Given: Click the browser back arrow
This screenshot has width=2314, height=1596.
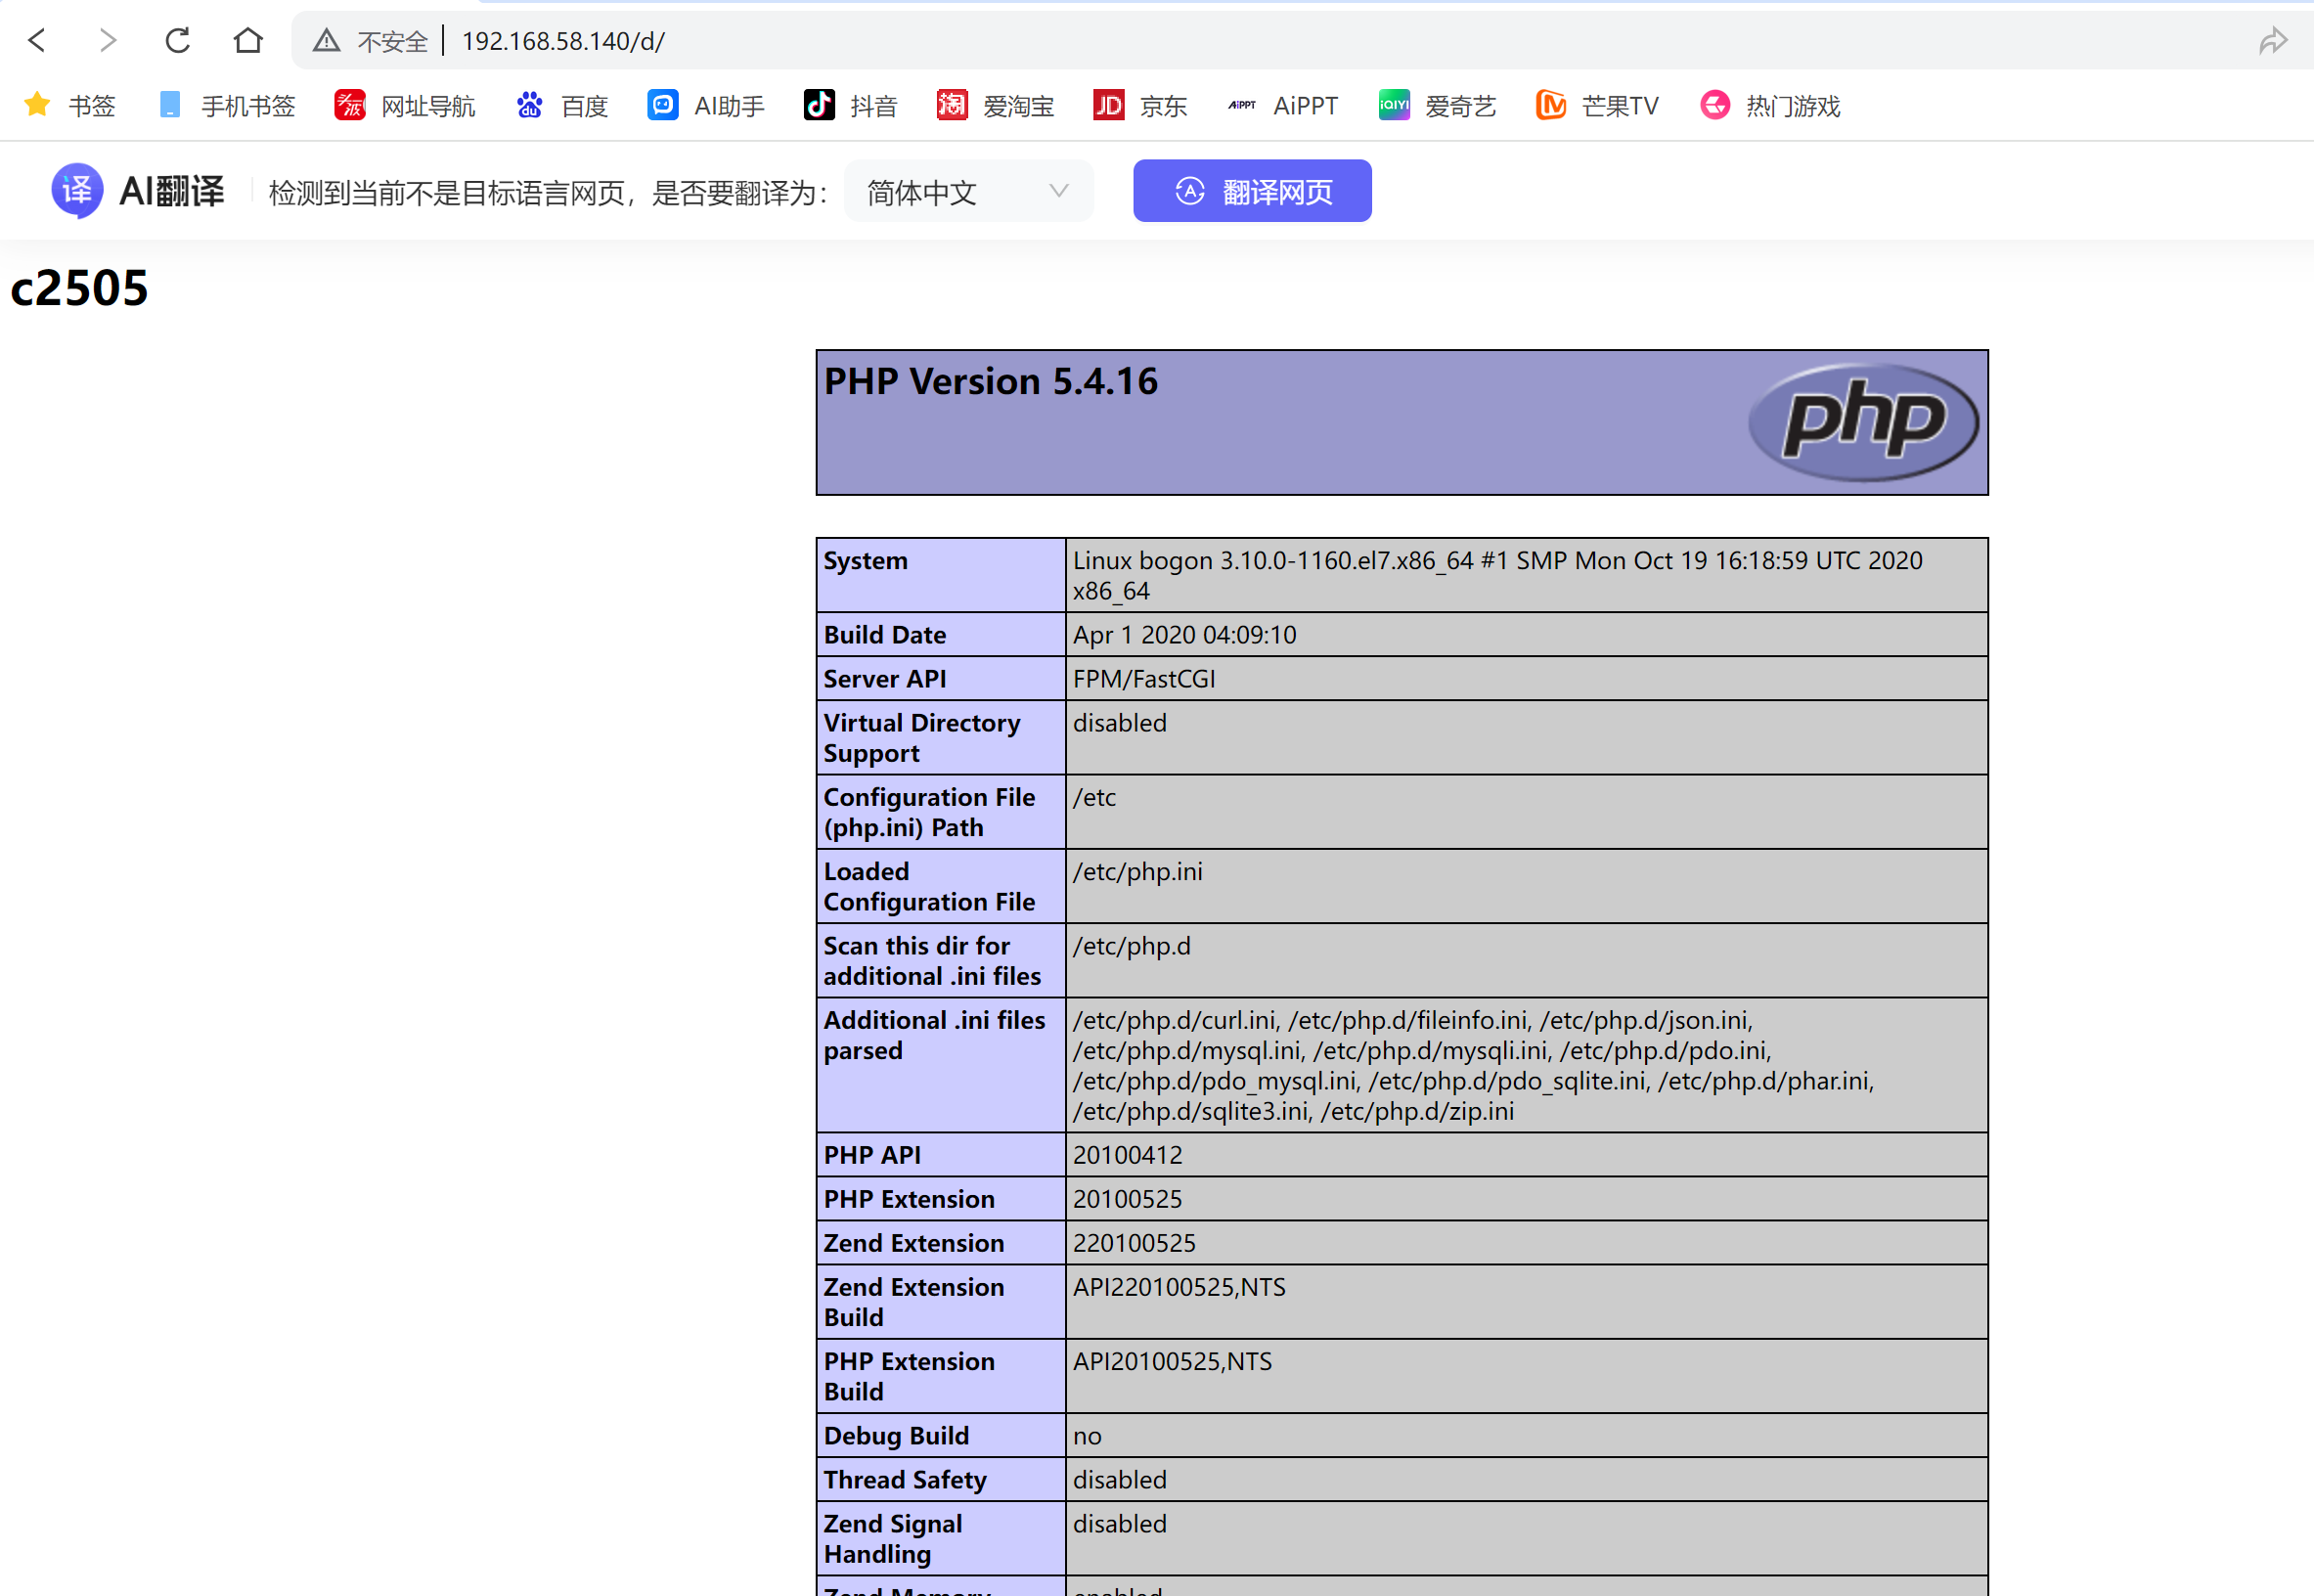Looking at the screenshot, I should click(x=37, y=41).
